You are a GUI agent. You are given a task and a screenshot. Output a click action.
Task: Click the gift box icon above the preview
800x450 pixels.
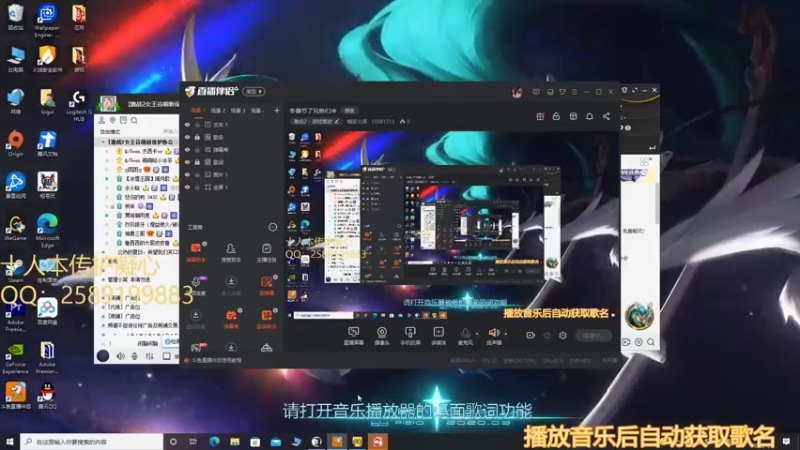(540, 116)
